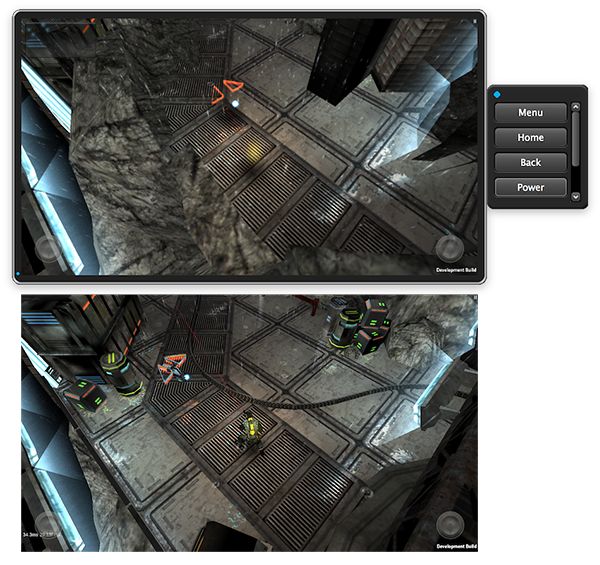The height and width of the screenshot is (565, 600).
Task: Tap the right virtual joystick in the top game view
Action: click(x=450, y=249)
